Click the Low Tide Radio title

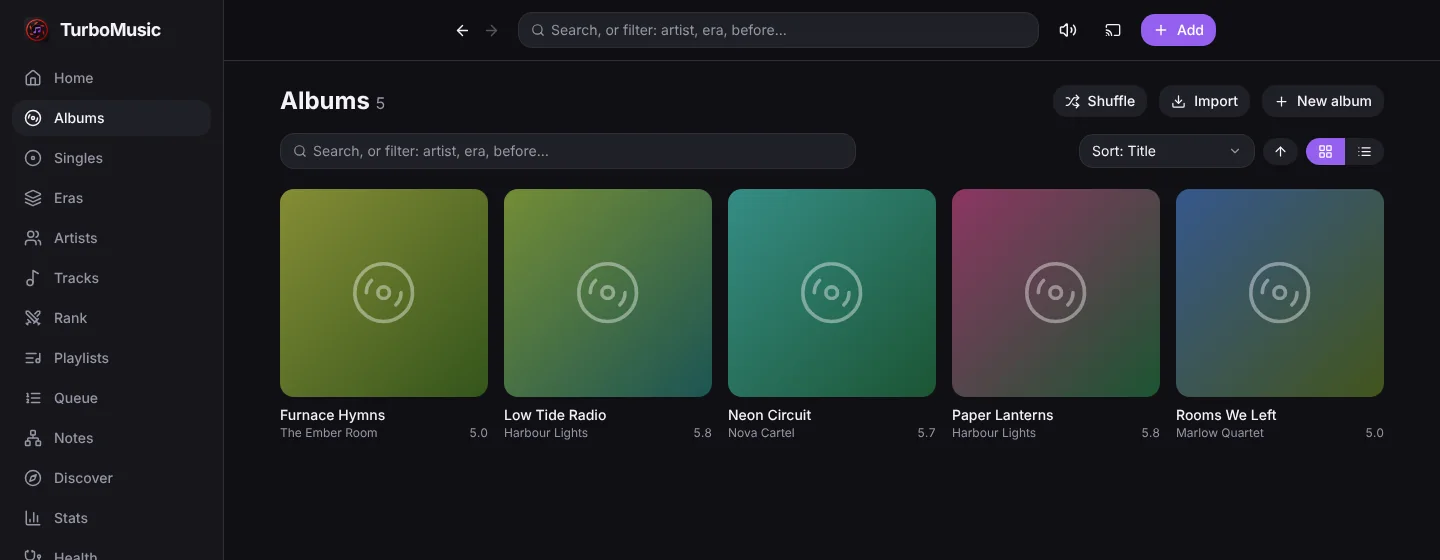point(555,415)
